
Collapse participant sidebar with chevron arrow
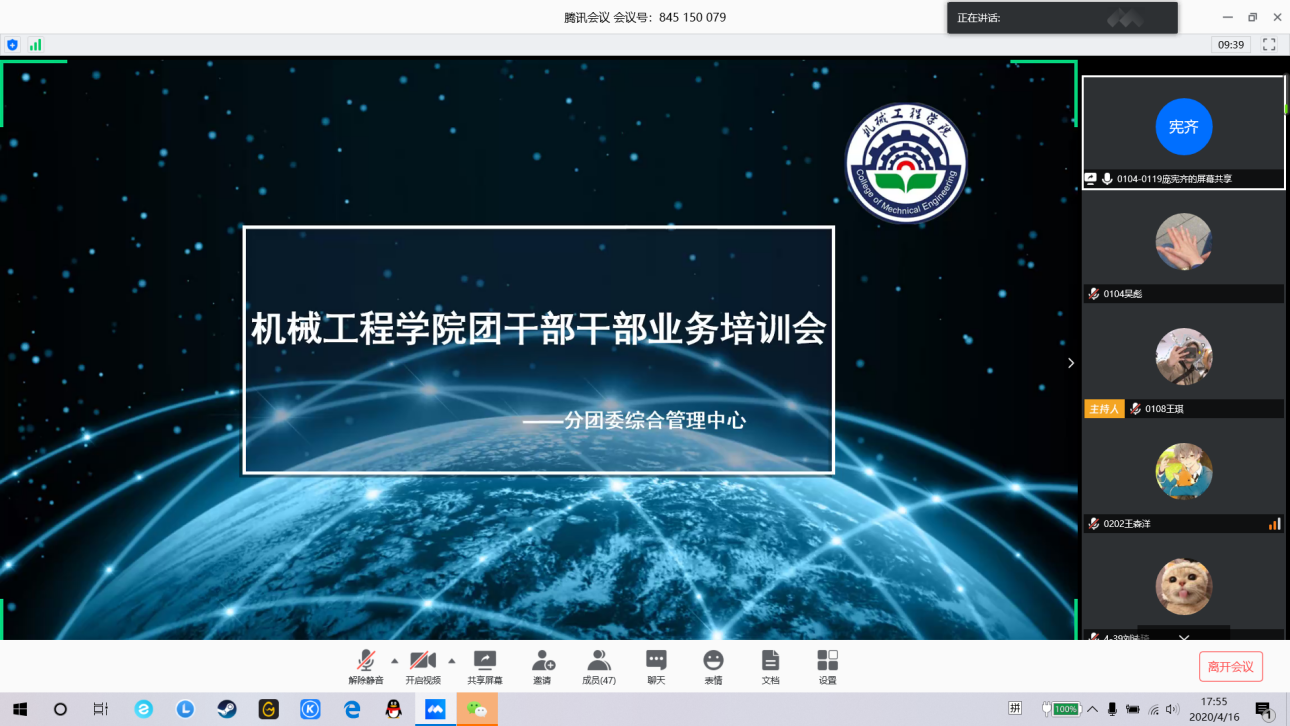(x=1071, y=363)
